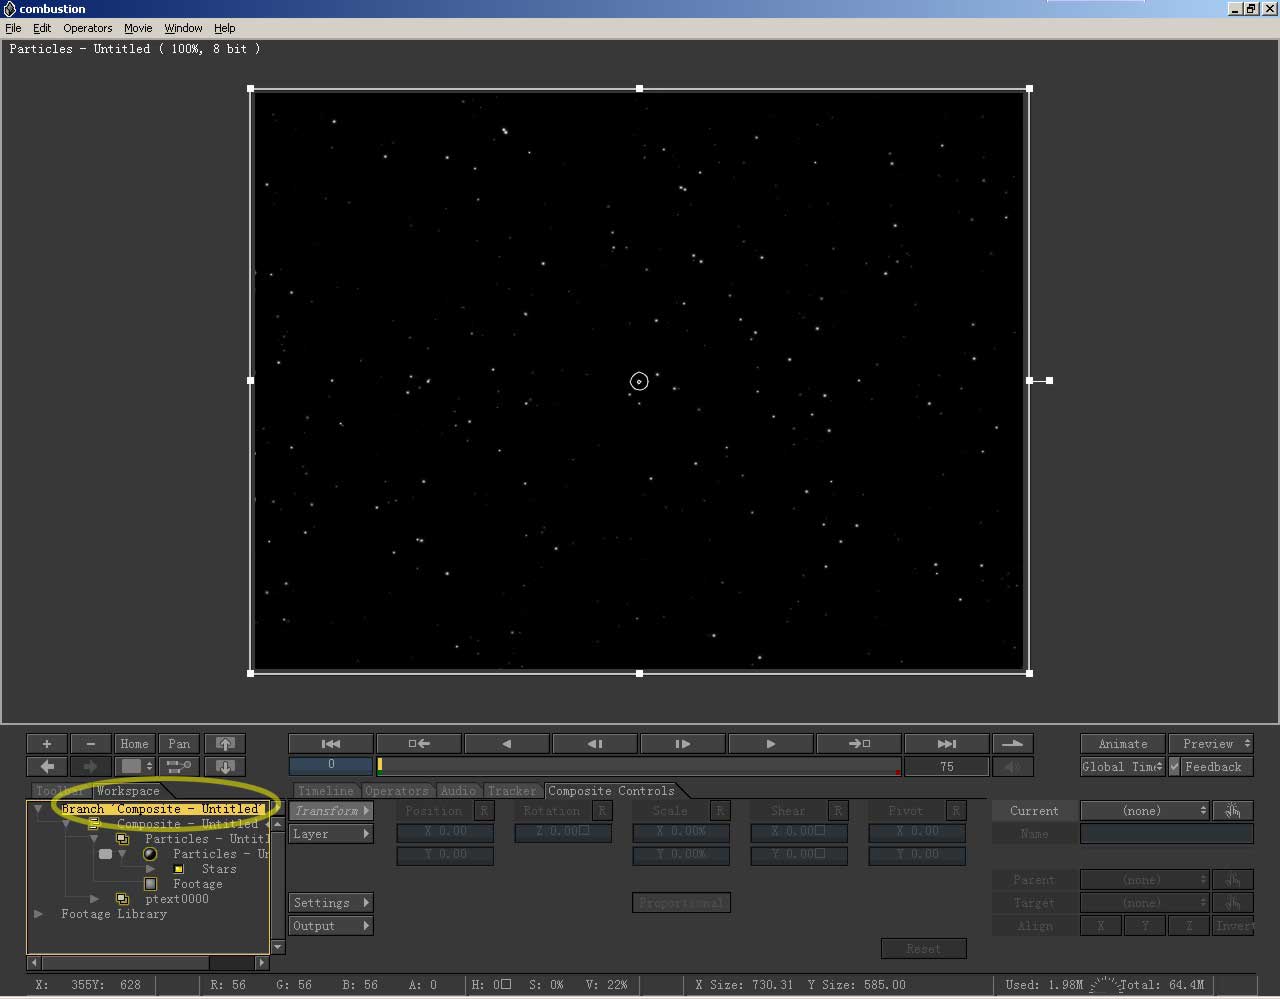The height and width of the screenshot is (999, 1280).
Task: Open the Current (none) dropdown
Action: (x=1144, y=811)
